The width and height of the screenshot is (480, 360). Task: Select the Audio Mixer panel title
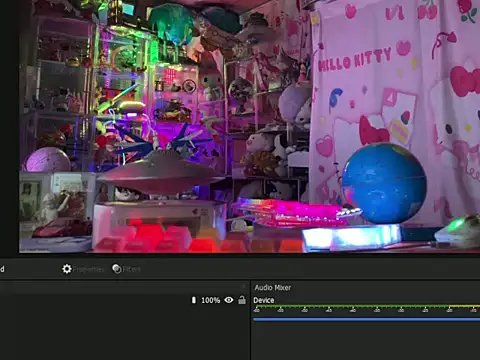(x=273, y=287)
